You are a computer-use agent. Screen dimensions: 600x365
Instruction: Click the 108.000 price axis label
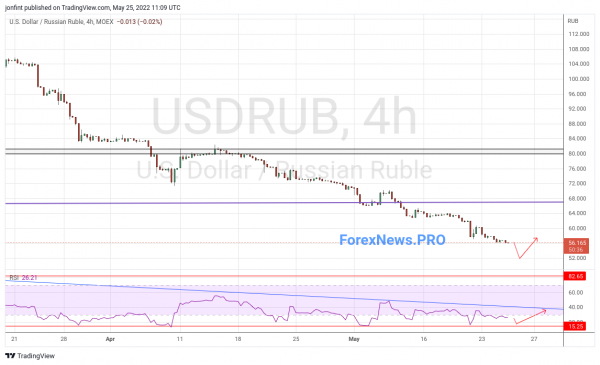pyautogui.click(x=579, y=49)
